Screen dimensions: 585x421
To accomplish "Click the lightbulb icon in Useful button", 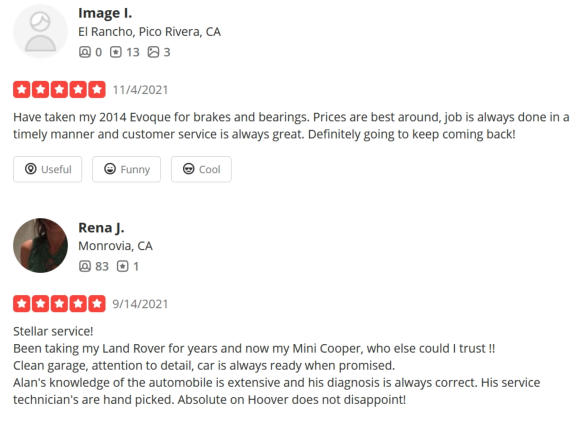I will (x=31, y=169).
